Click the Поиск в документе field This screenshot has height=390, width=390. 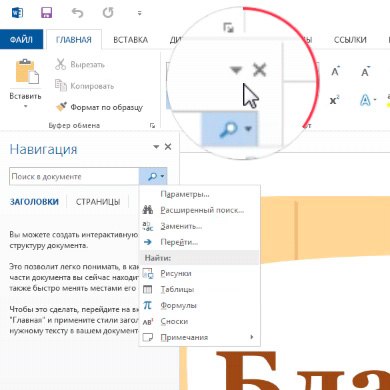point(74,176)
